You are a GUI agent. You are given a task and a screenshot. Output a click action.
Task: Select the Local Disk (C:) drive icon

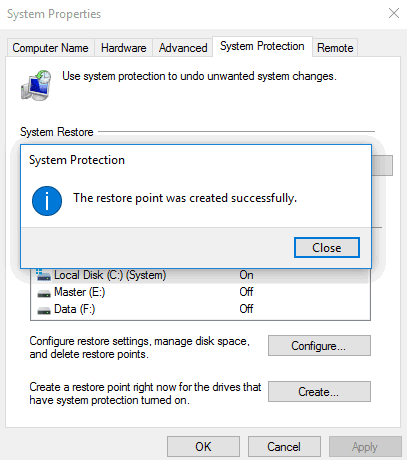[43, 275]
